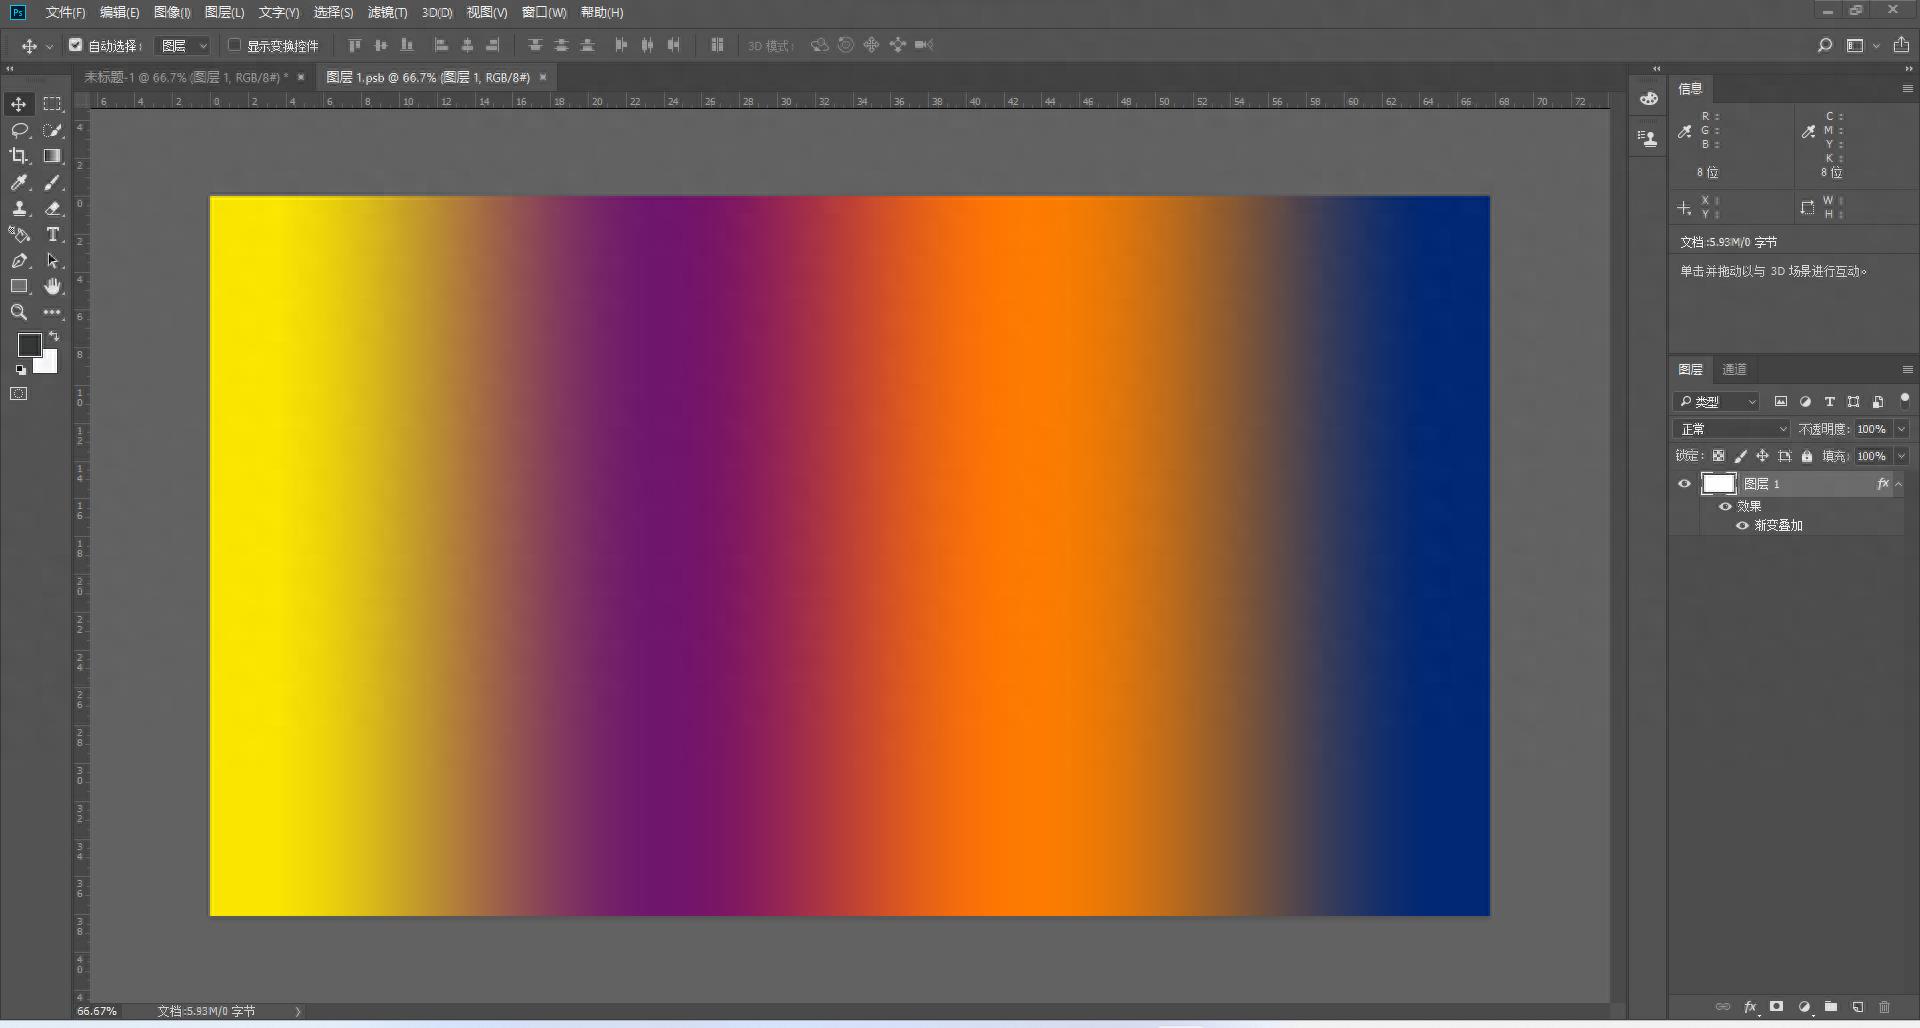Open the 不透明度 opacity slider arrow
1920x1028 pixels.
tap(1902, 429)
